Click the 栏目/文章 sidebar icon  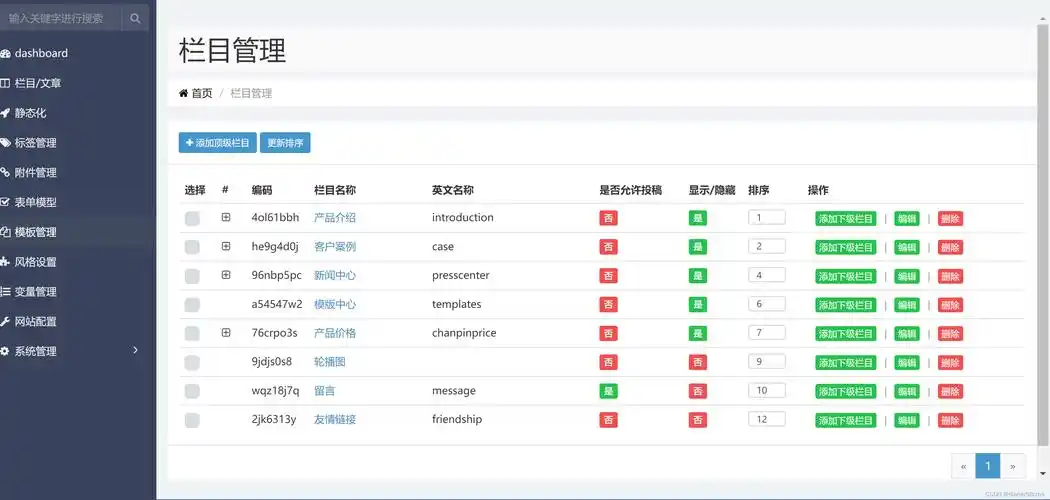click(x=5, y=84)
